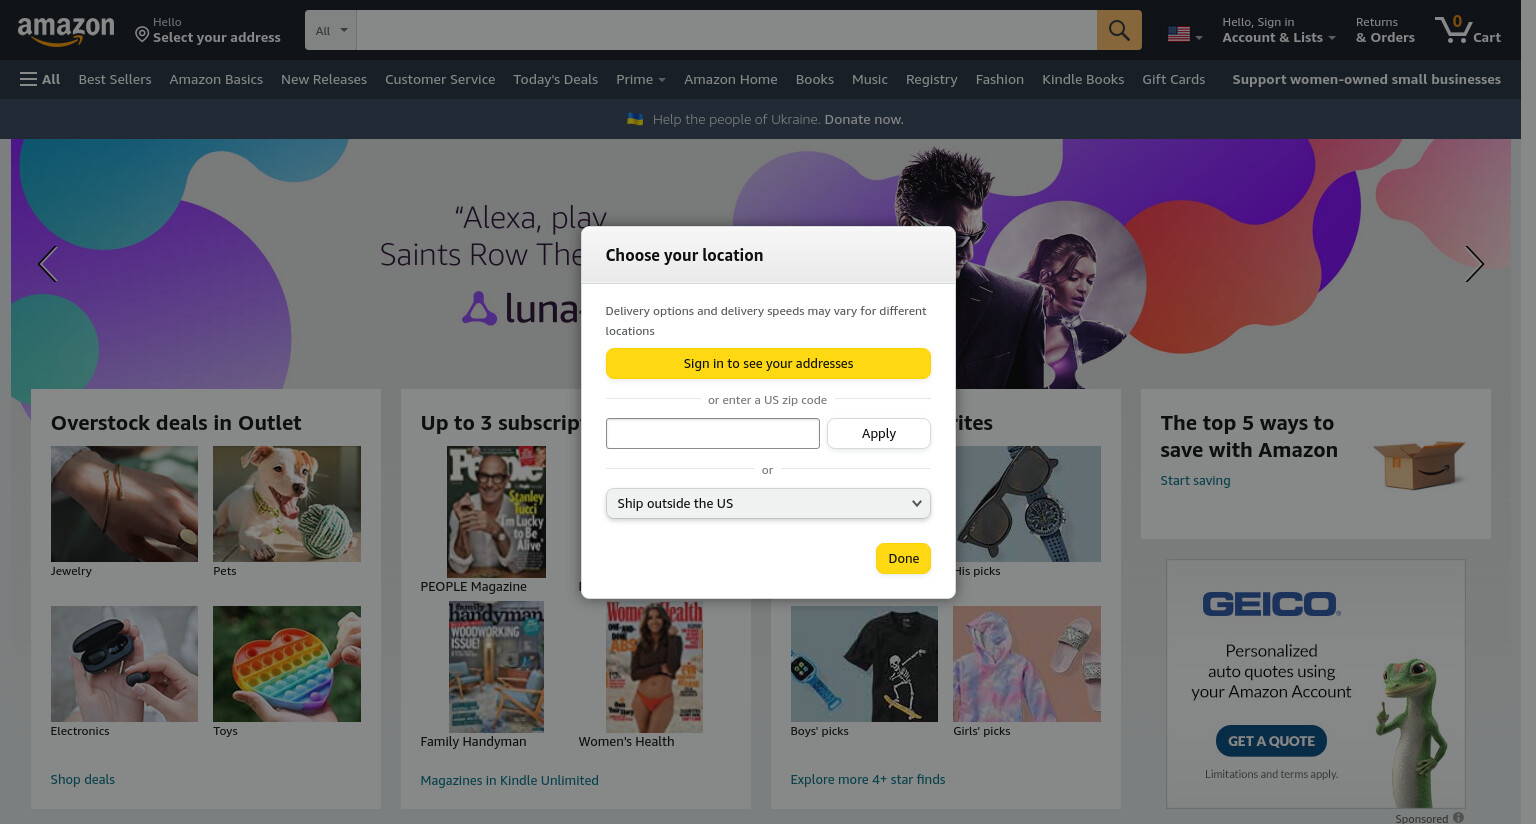Click the Amazon logo
This screenshot has width=1536, height=824.
click(x=66, y=31)
